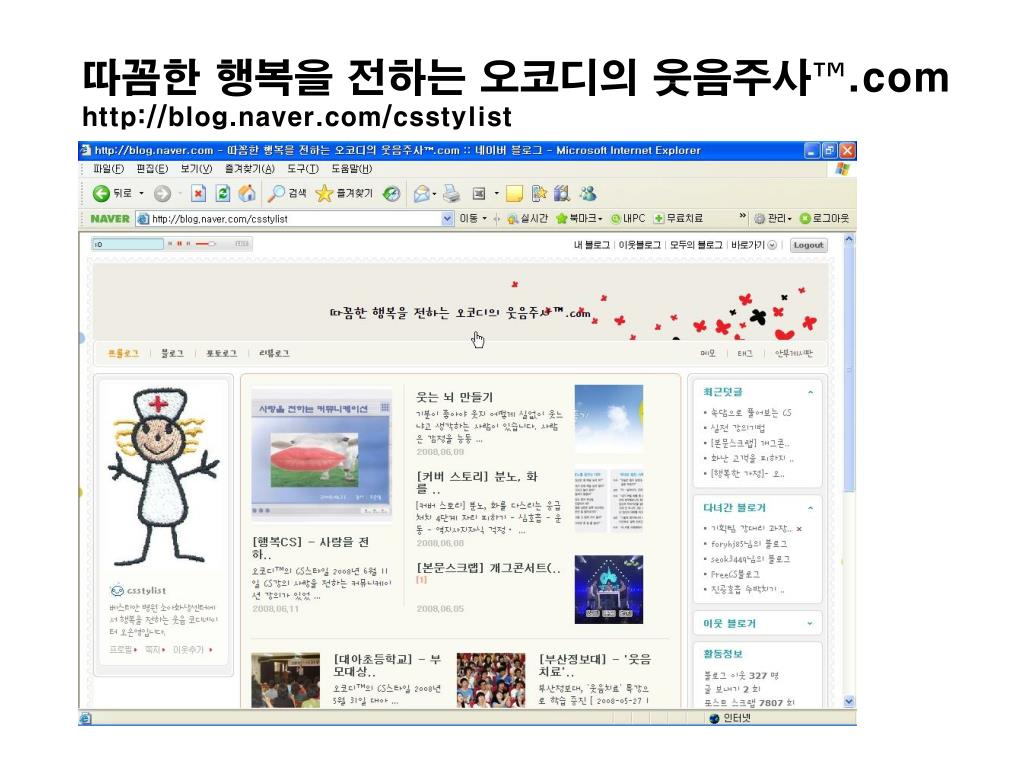
Task: Remove 기획팀 visitor entry with x
Action: point(799,528)
